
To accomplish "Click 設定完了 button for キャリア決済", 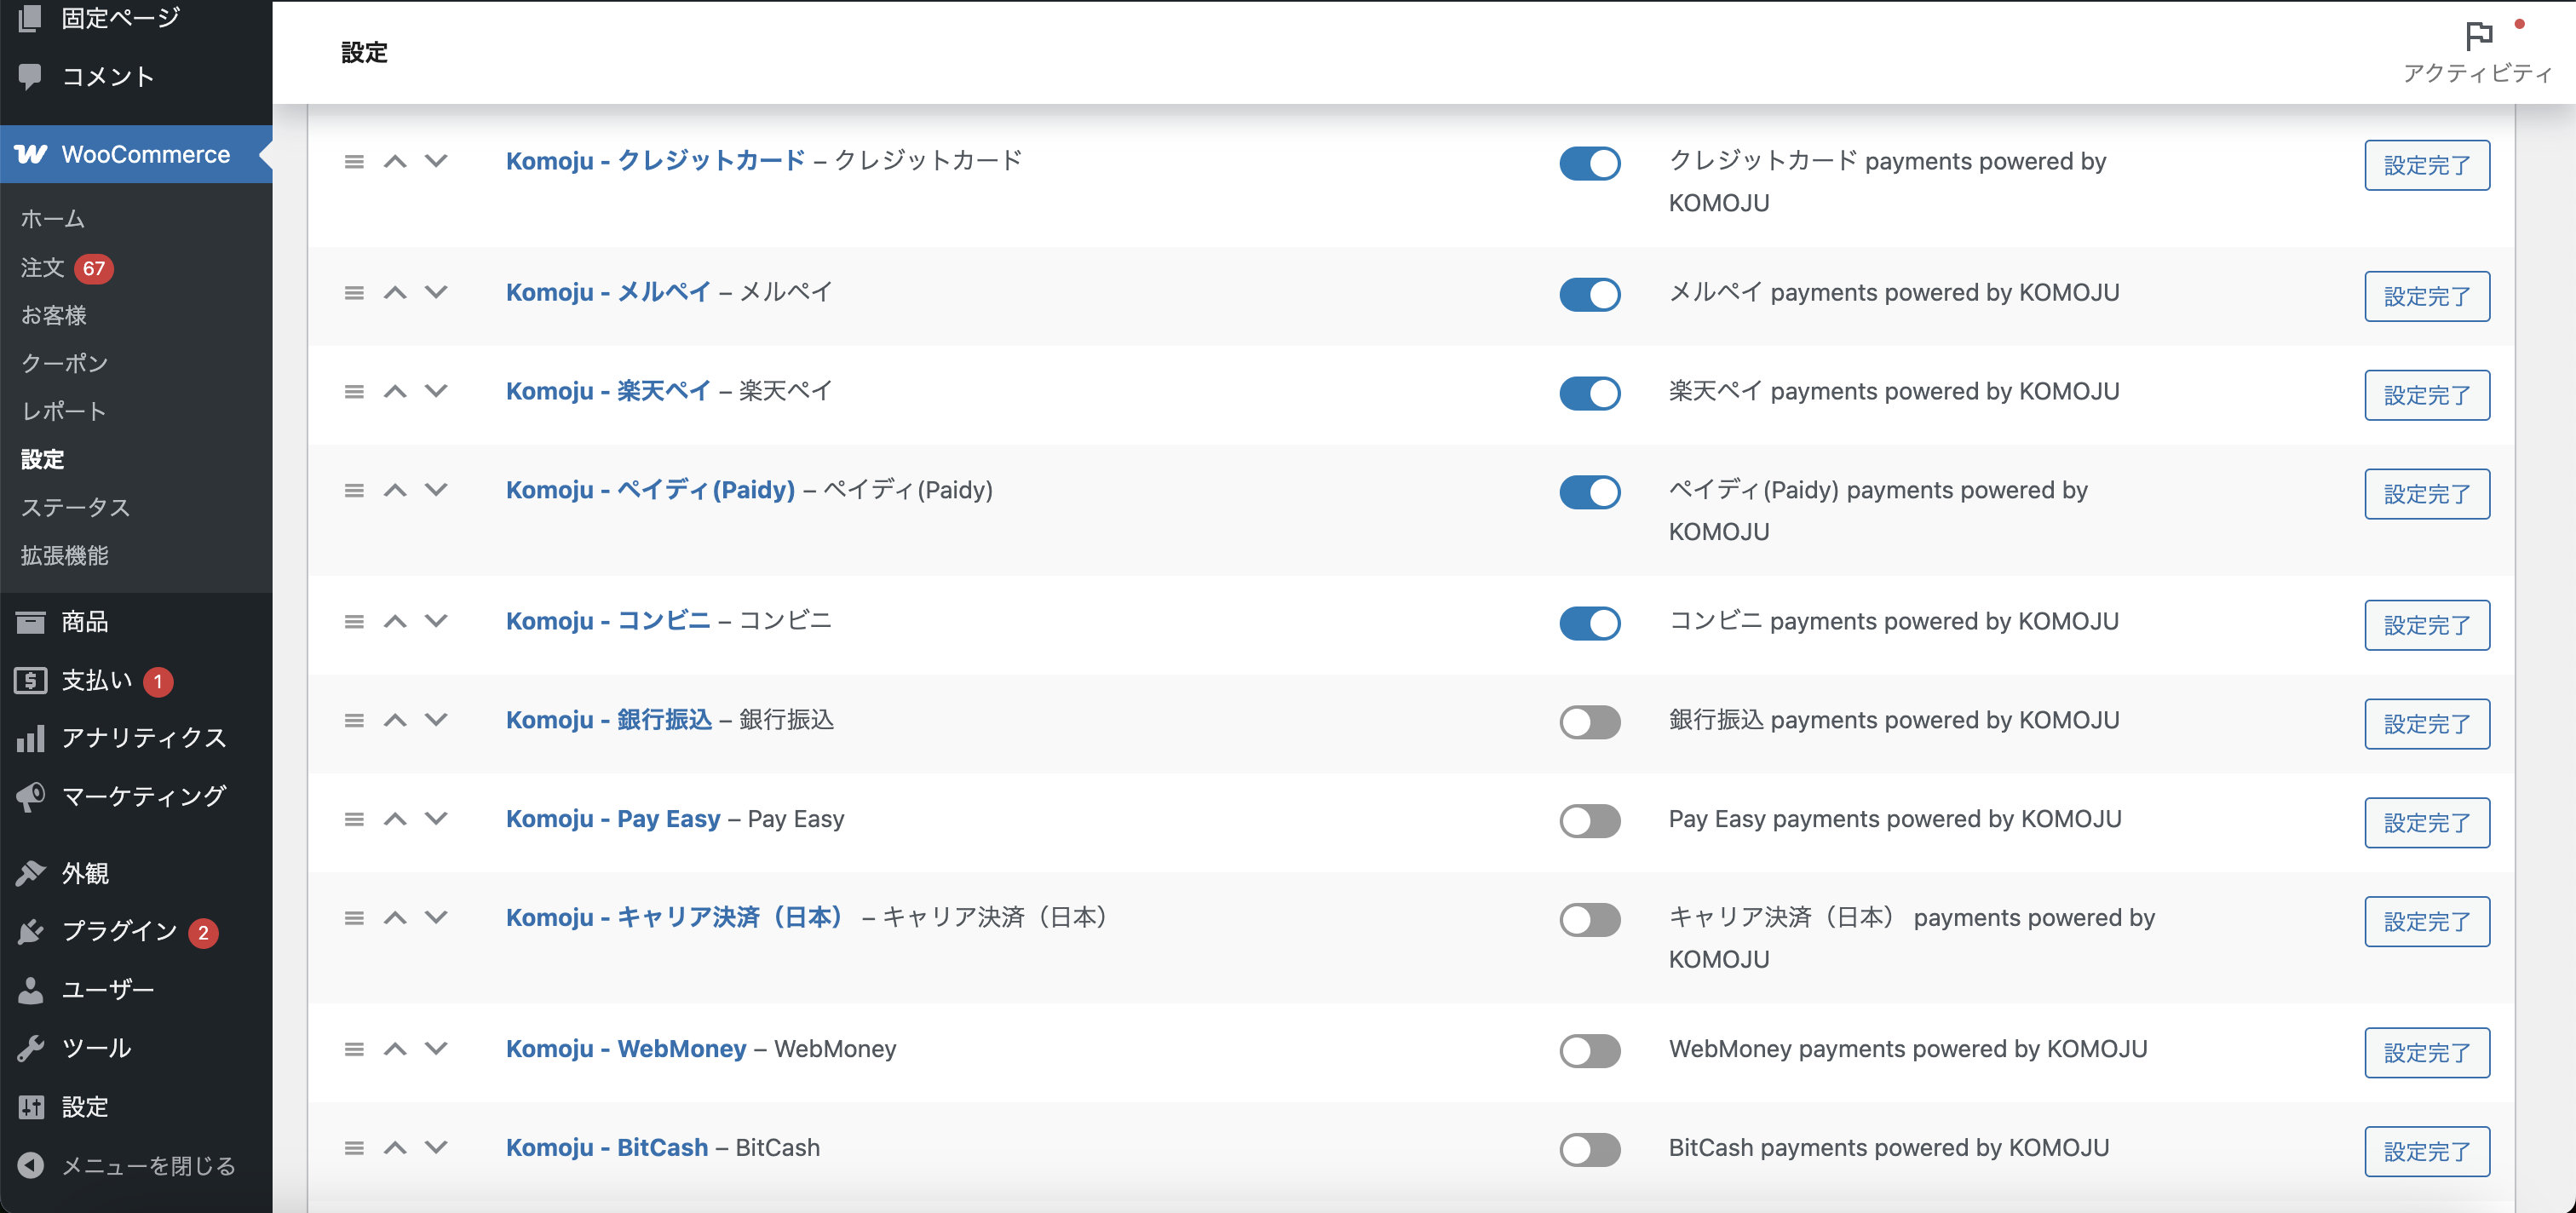I will [2427, 922].
